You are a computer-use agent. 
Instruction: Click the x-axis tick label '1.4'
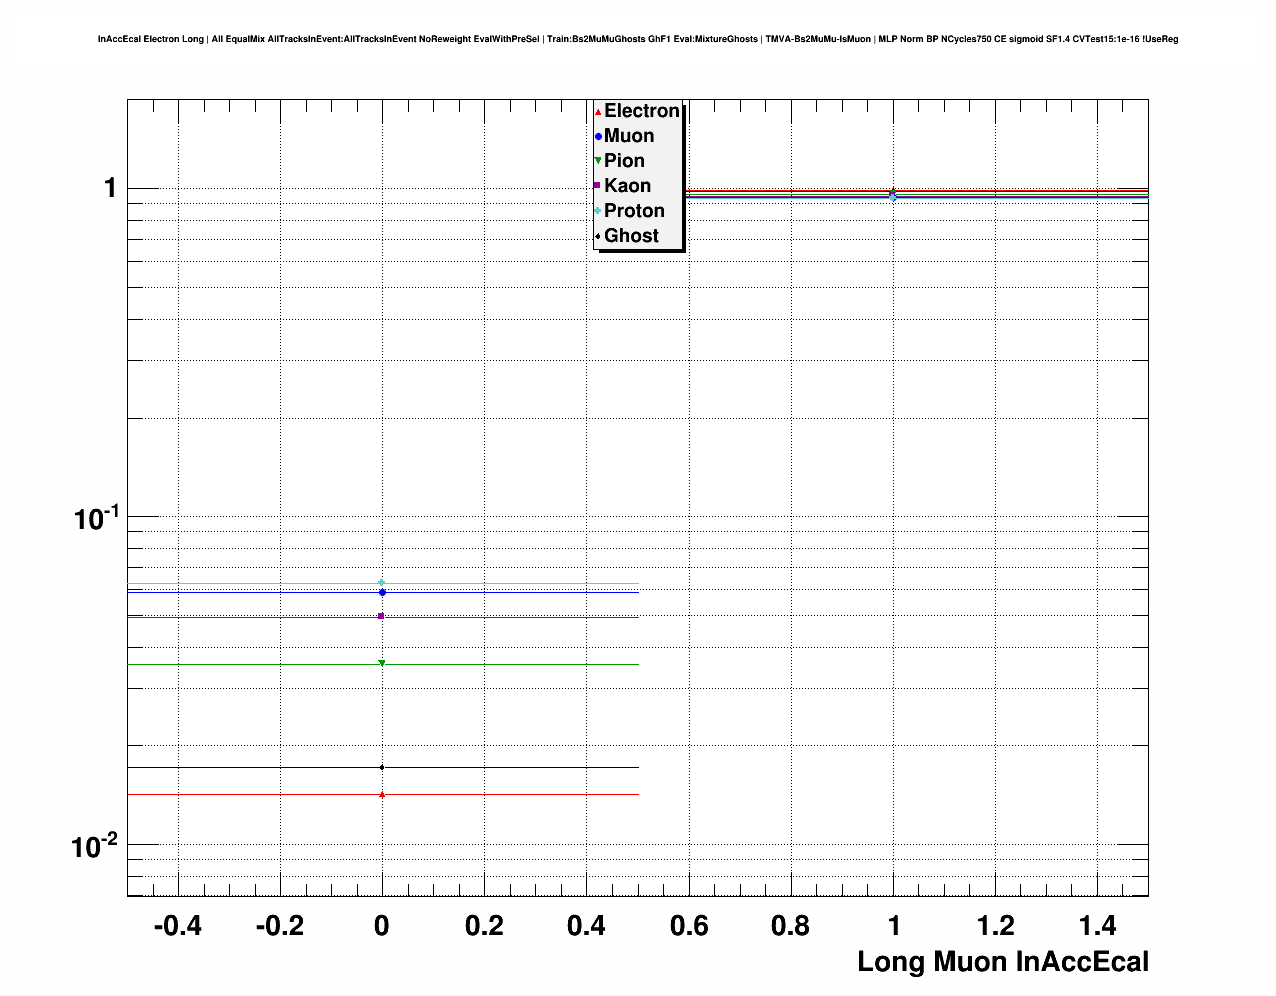pos(1098,926)
